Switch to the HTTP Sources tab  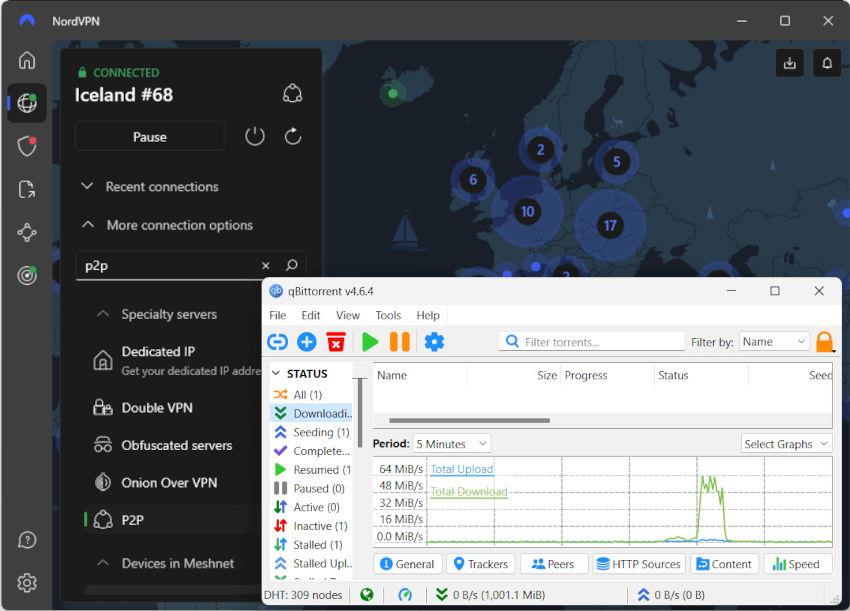pyautogui.click(x=639, y=564)
